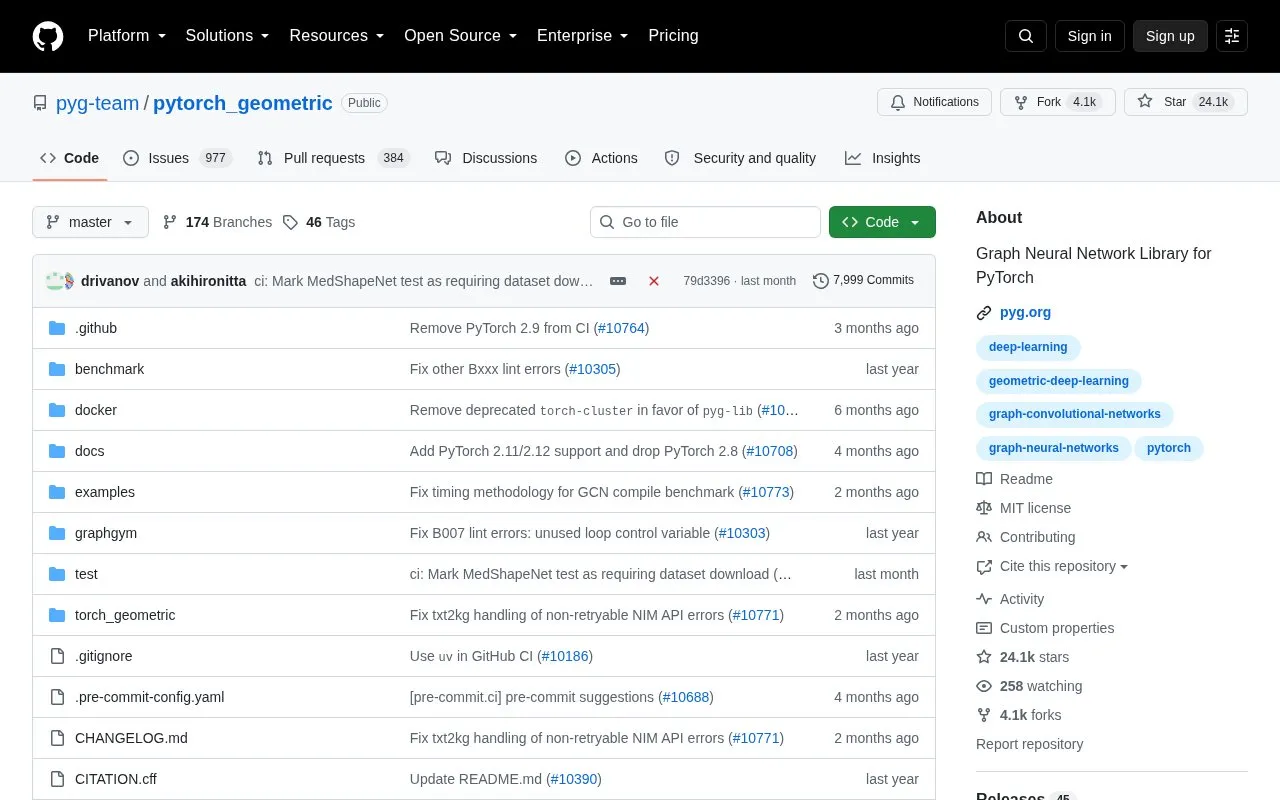Viewport: 1280px width, 800px height.
Task: Open the Discussions tab
Action: (486, 158)
